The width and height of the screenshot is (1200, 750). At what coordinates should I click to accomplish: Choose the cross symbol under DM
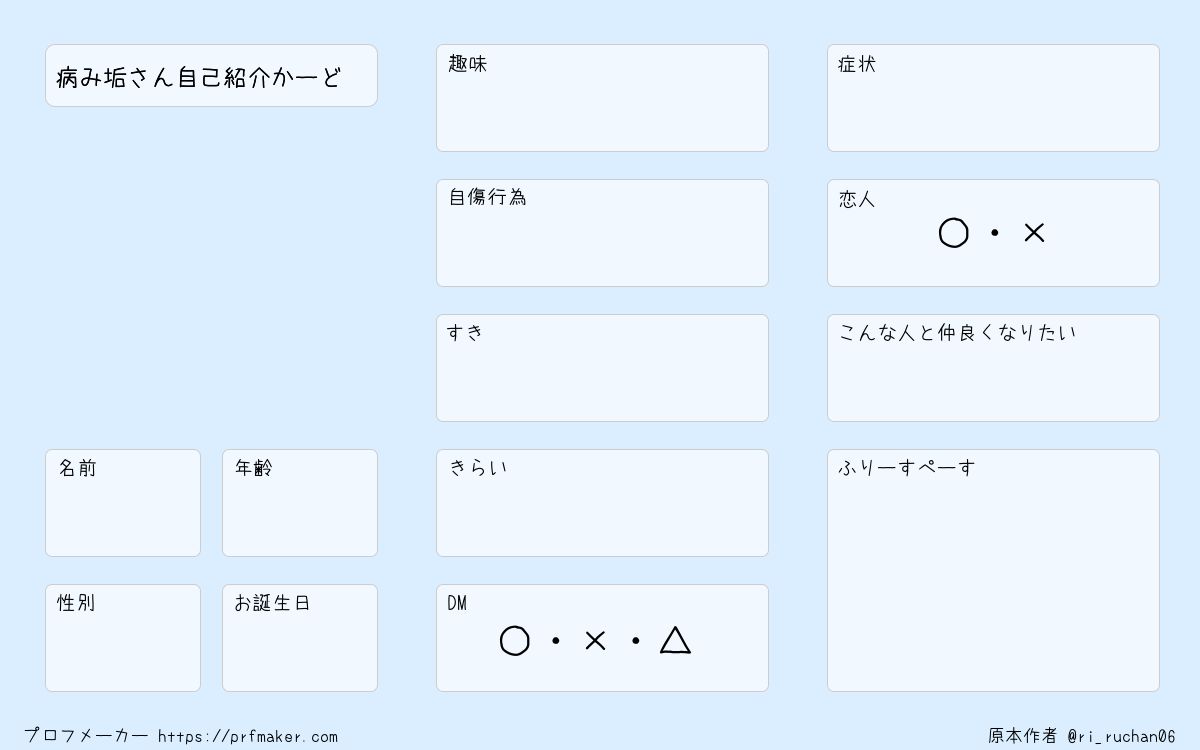(x=595, y=641)
